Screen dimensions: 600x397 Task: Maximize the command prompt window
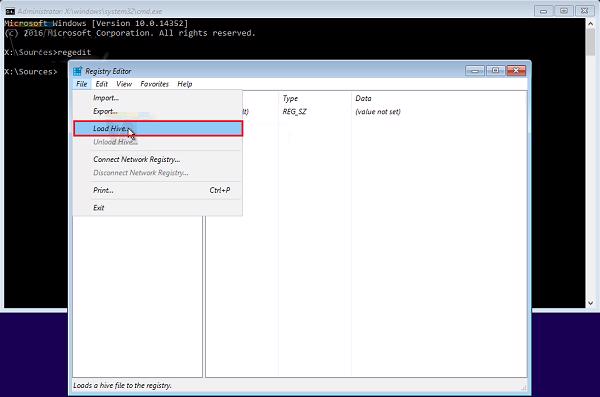click(564, 11)
